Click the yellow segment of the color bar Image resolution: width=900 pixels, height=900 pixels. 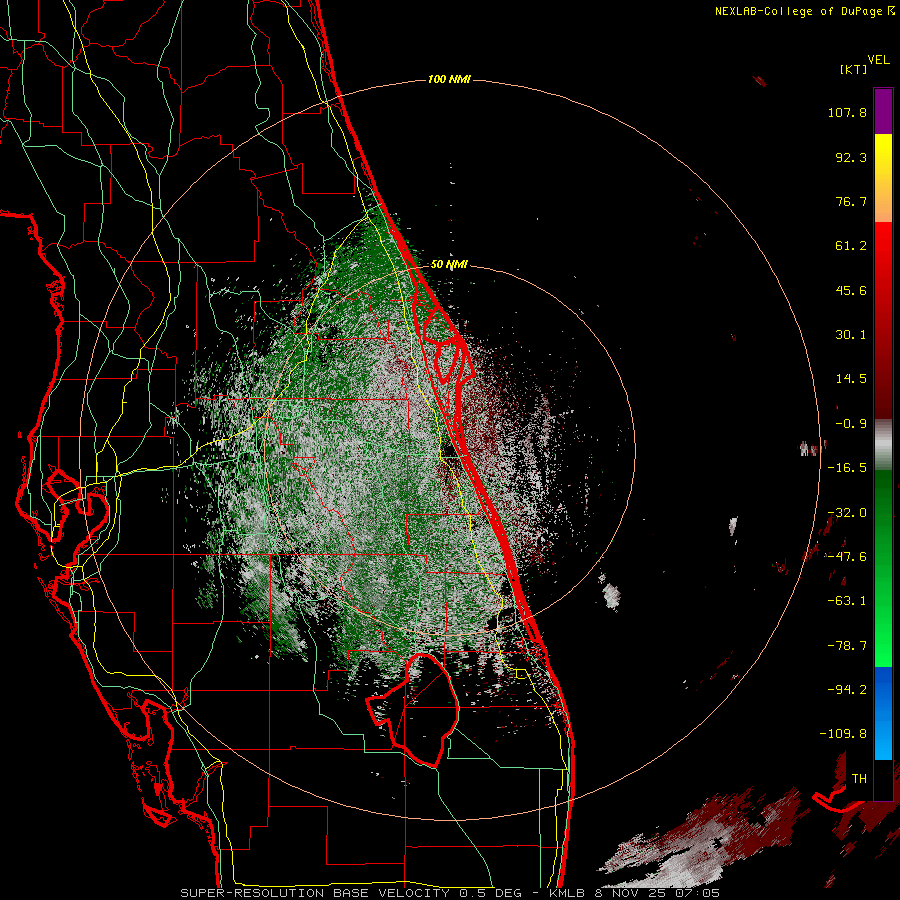(883, 177)
